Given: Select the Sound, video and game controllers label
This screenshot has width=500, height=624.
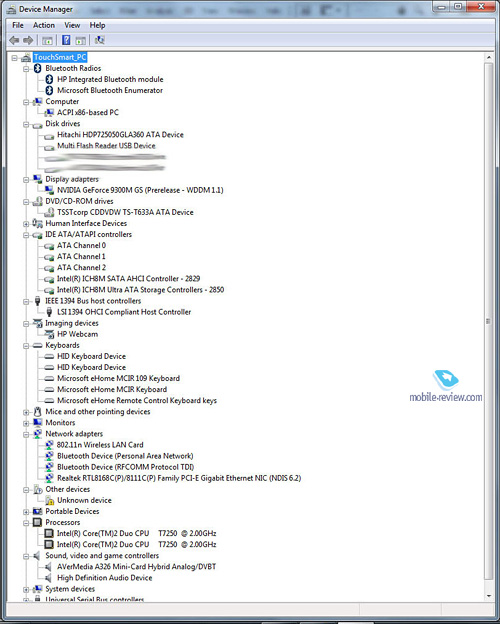Looking at the screenshot, I should [102, 556].
